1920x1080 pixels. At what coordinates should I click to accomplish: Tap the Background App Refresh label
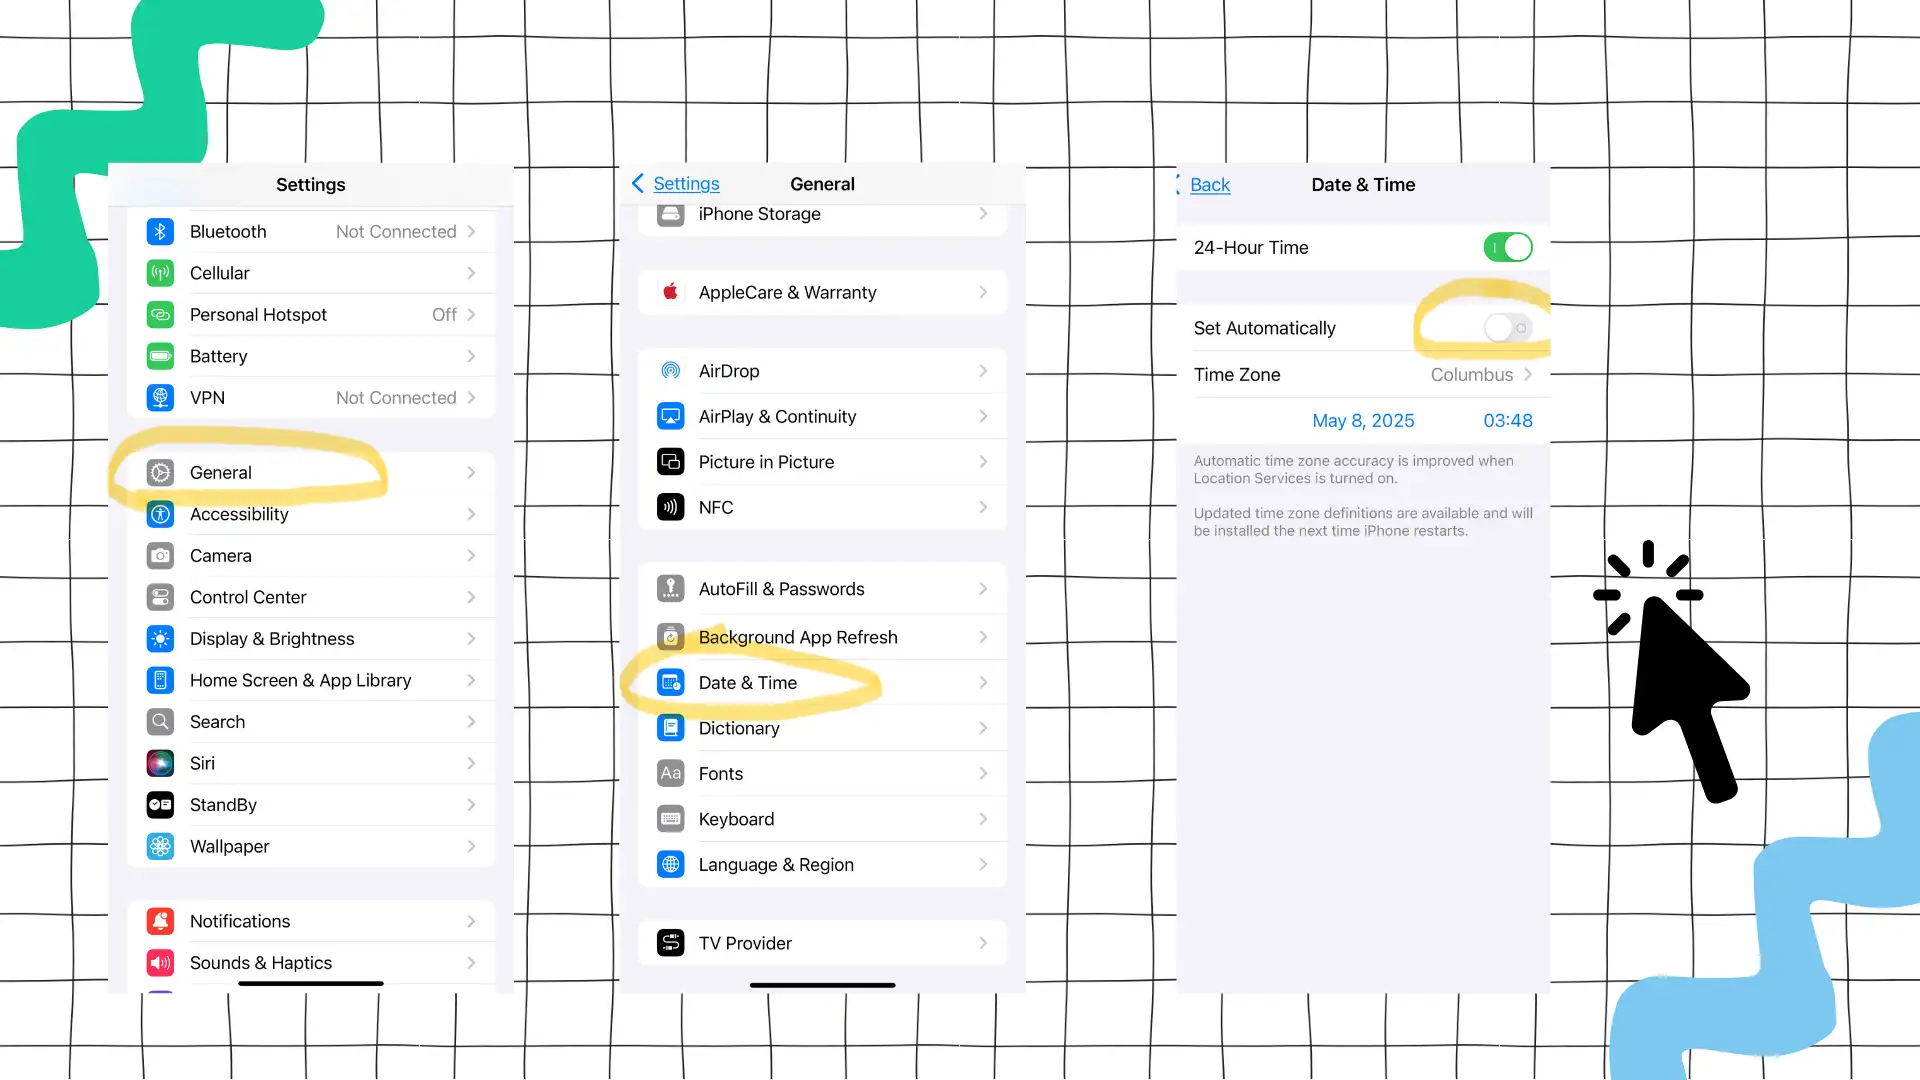coord(798,637)
